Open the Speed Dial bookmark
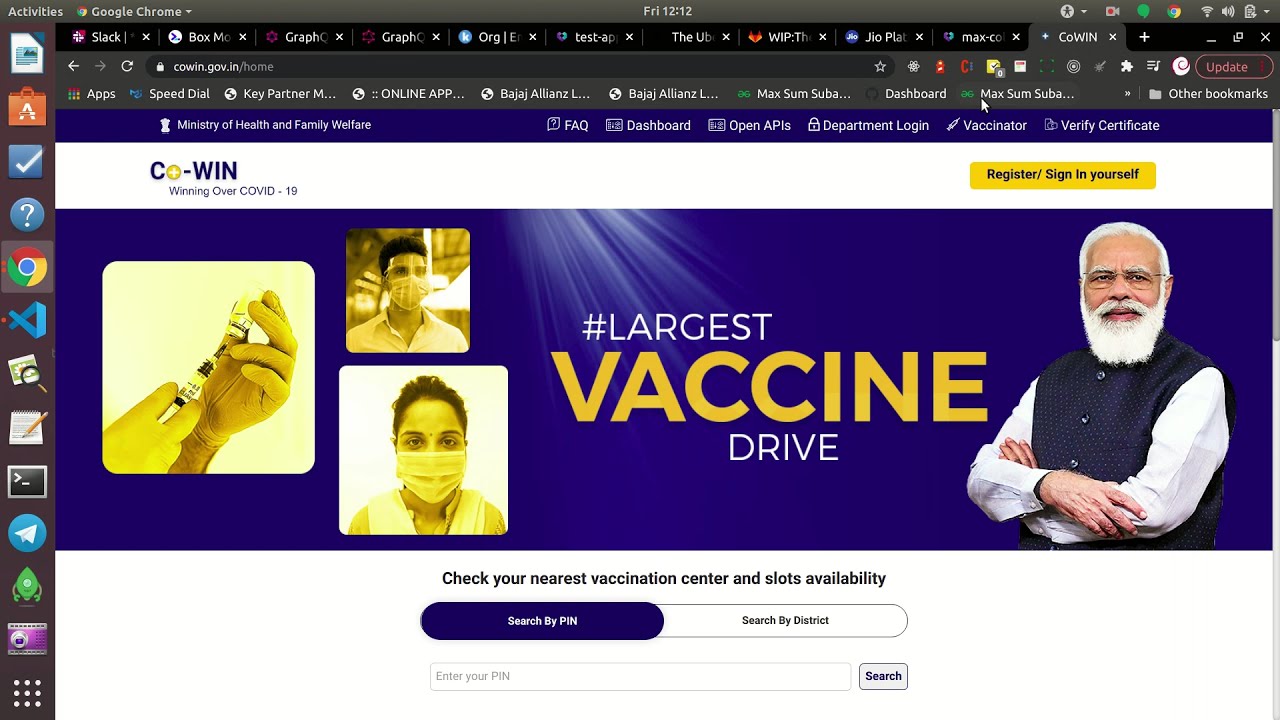 170,94
